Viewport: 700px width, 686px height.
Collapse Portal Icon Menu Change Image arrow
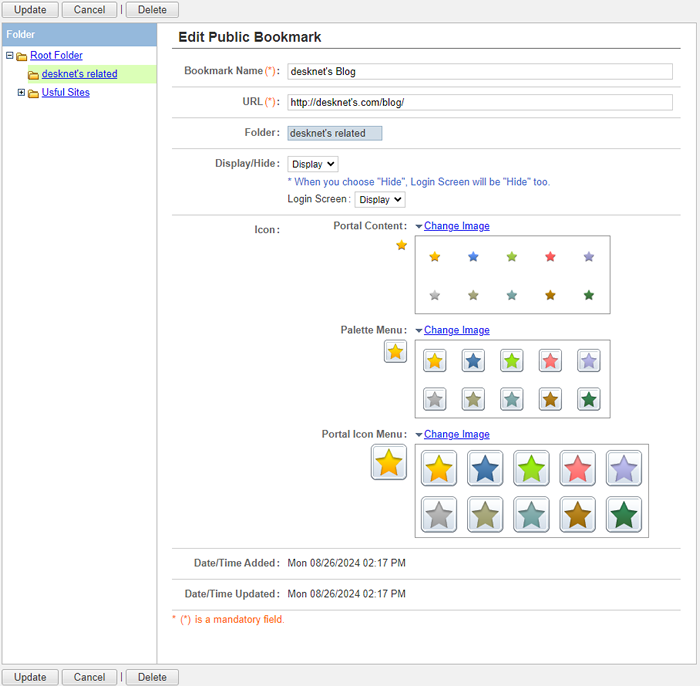pyautogui.click(x=419, y=435)
